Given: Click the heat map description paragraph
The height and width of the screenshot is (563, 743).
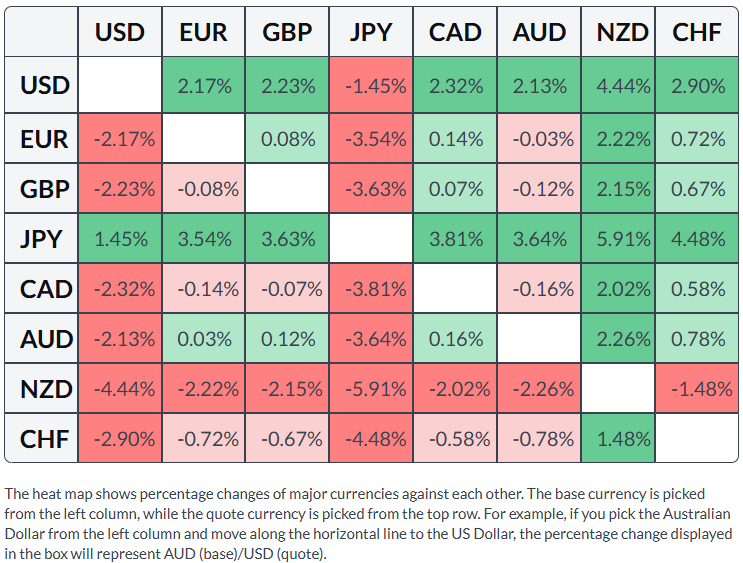Looking at the screenshot, I should (369, 523).
